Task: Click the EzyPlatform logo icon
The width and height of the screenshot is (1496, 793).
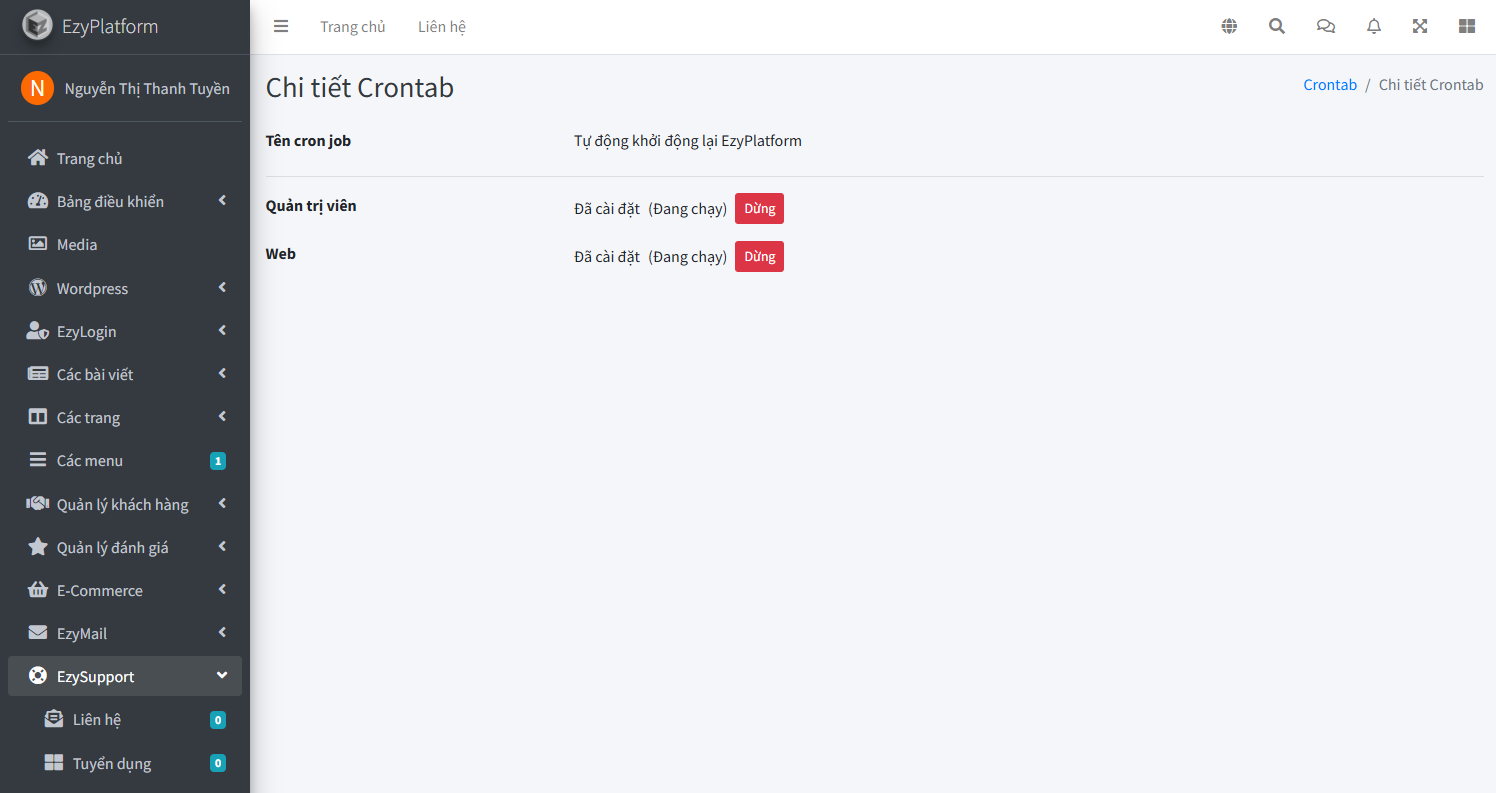Action: click(x=37, y=25)
